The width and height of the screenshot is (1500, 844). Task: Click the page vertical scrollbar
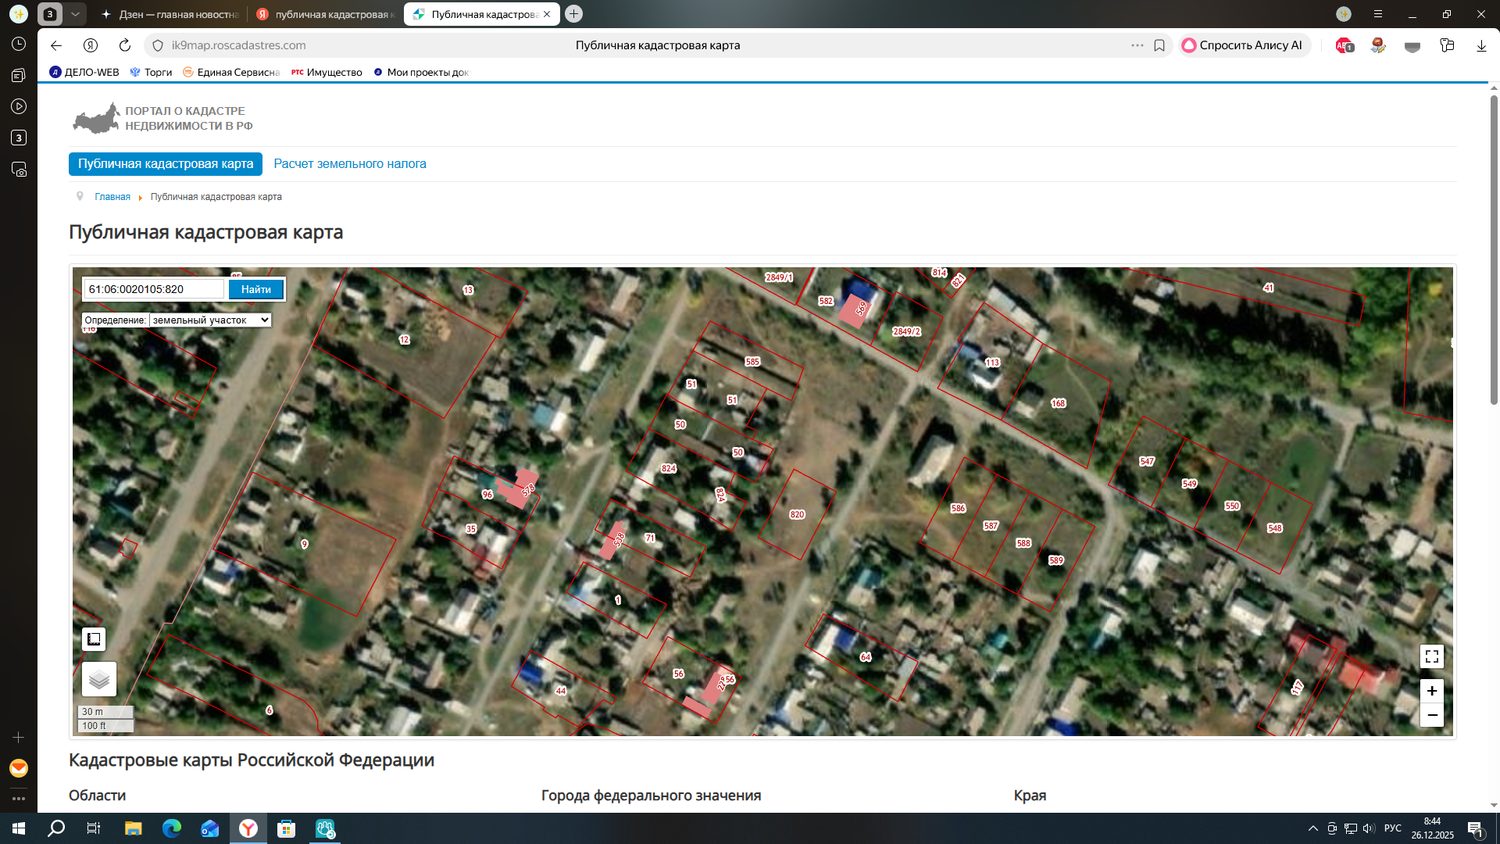coord(1494,250)
